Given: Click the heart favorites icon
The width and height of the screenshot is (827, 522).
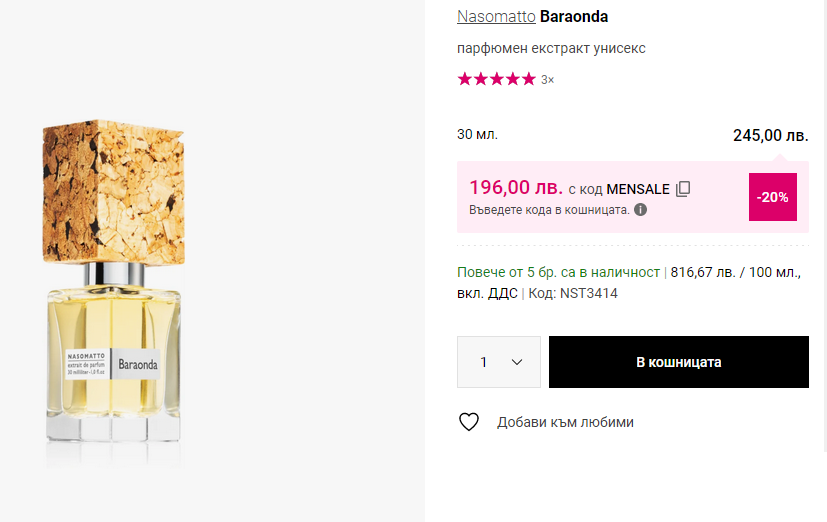Looking at the screenshot, I should (469, 422).
